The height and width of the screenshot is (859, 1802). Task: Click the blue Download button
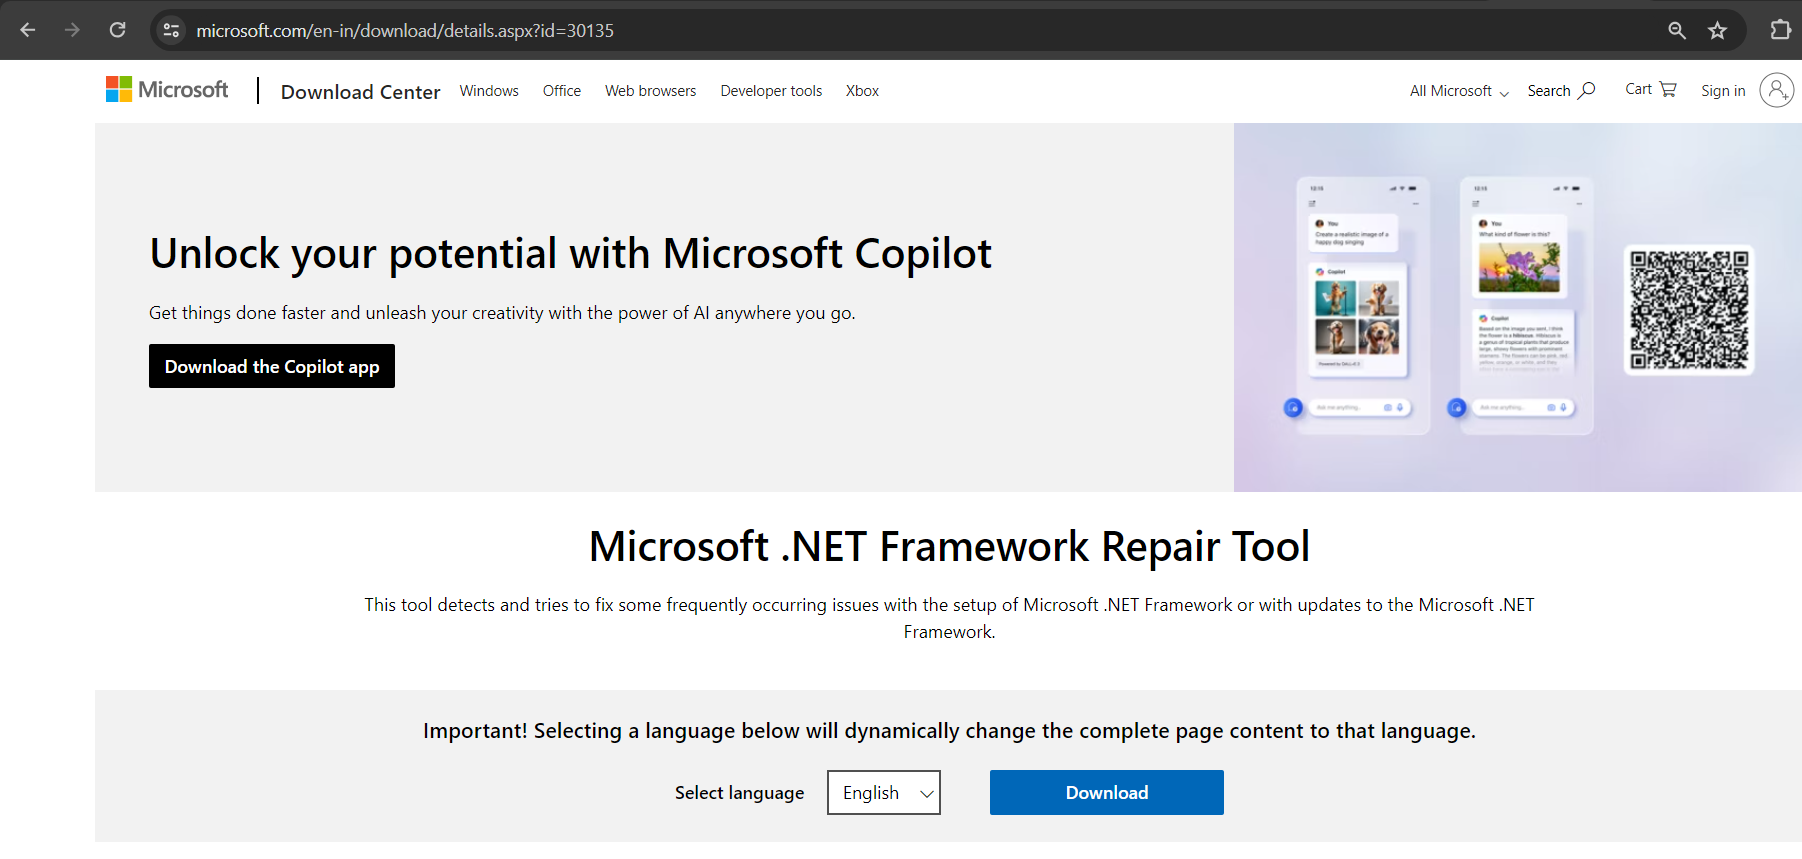tap(1107, 792)
